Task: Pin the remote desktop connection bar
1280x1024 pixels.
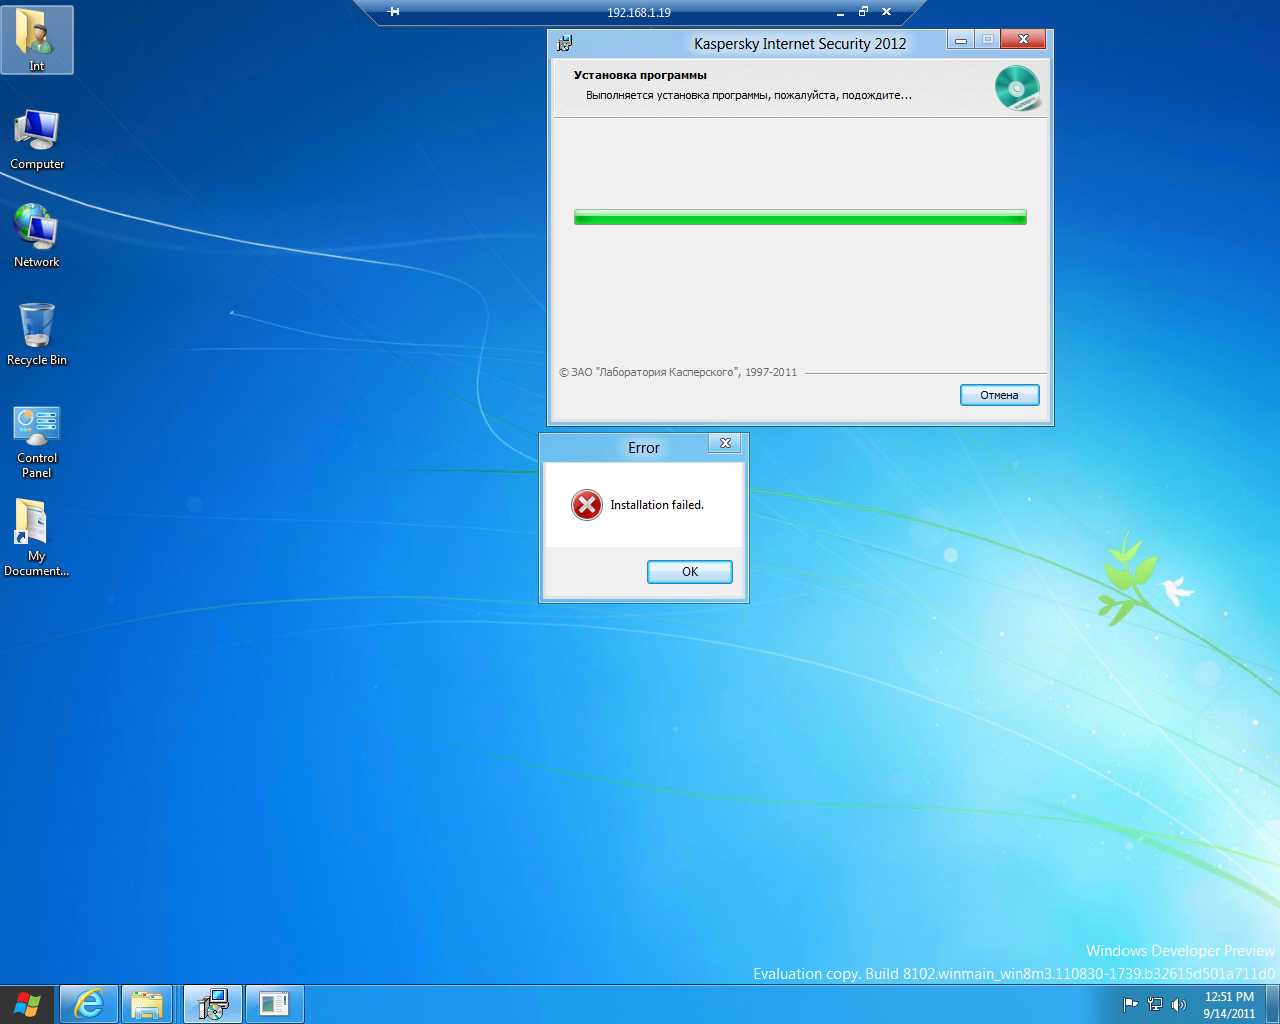Action: (x=394, y=12)
